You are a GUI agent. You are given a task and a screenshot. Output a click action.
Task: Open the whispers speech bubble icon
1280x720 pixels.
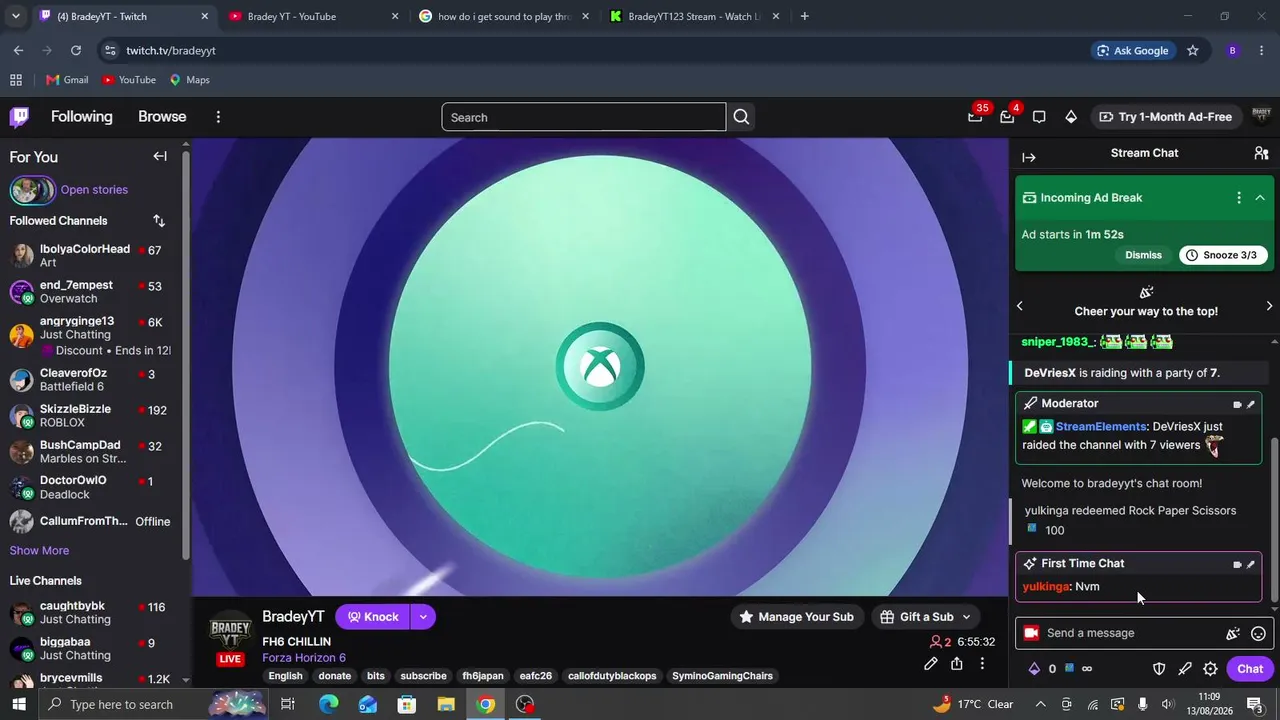click(1039, 117)
